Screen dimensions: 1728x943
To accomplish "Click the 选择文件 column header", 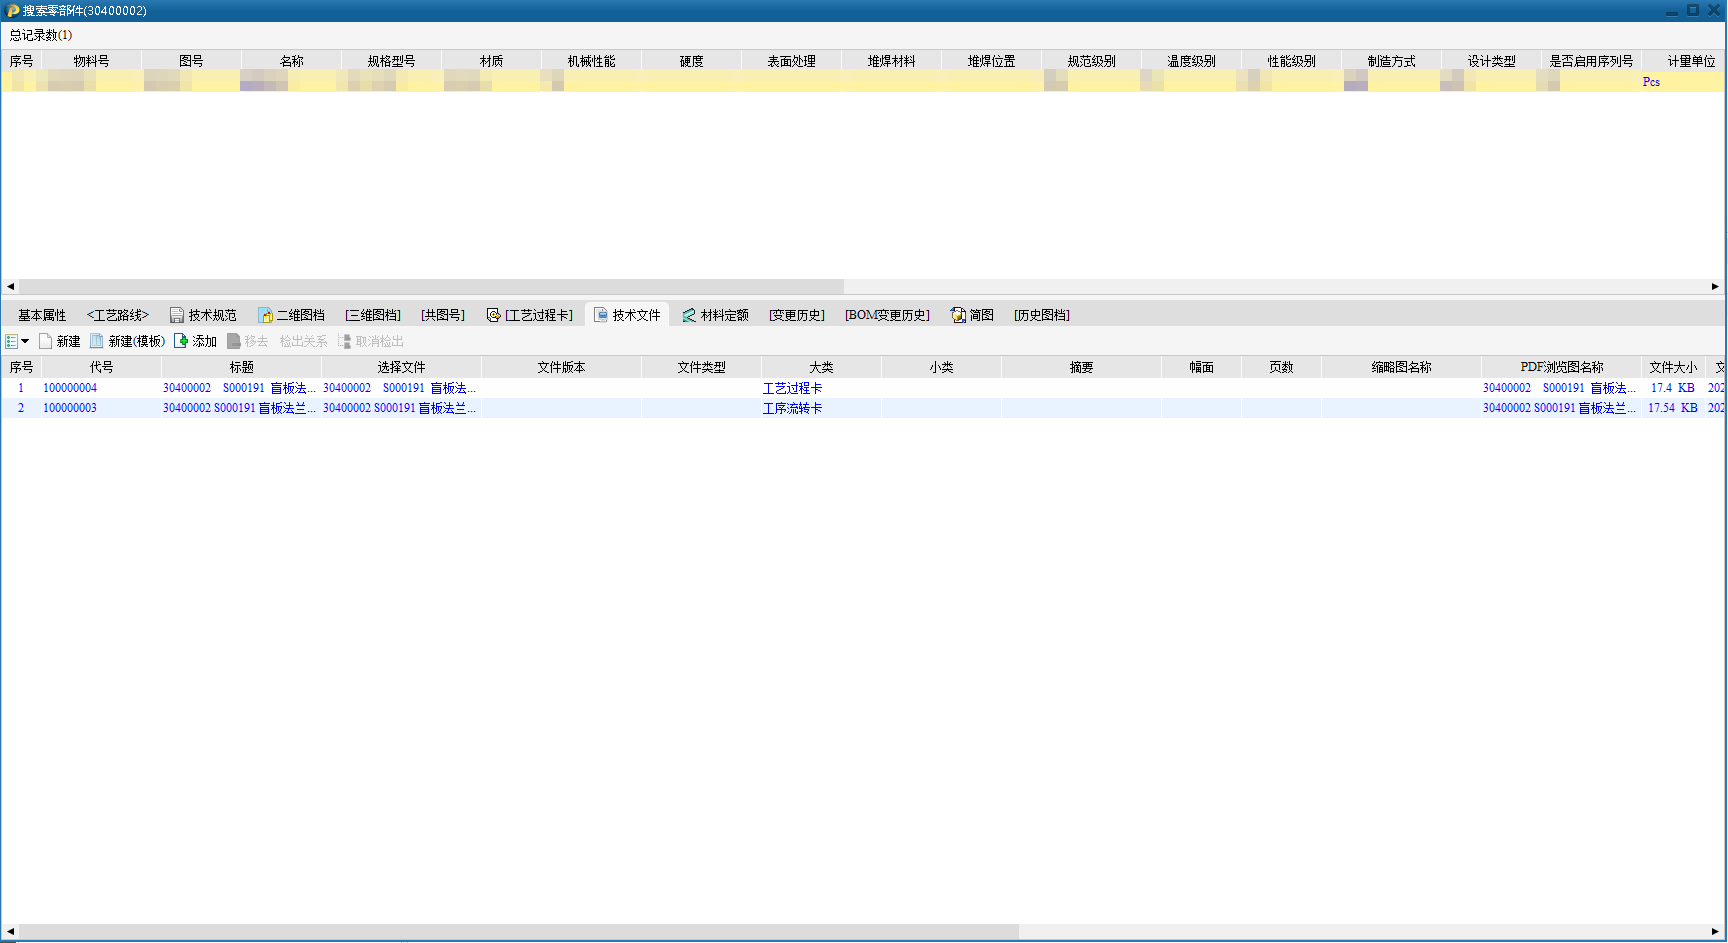I will coord(401,367).
